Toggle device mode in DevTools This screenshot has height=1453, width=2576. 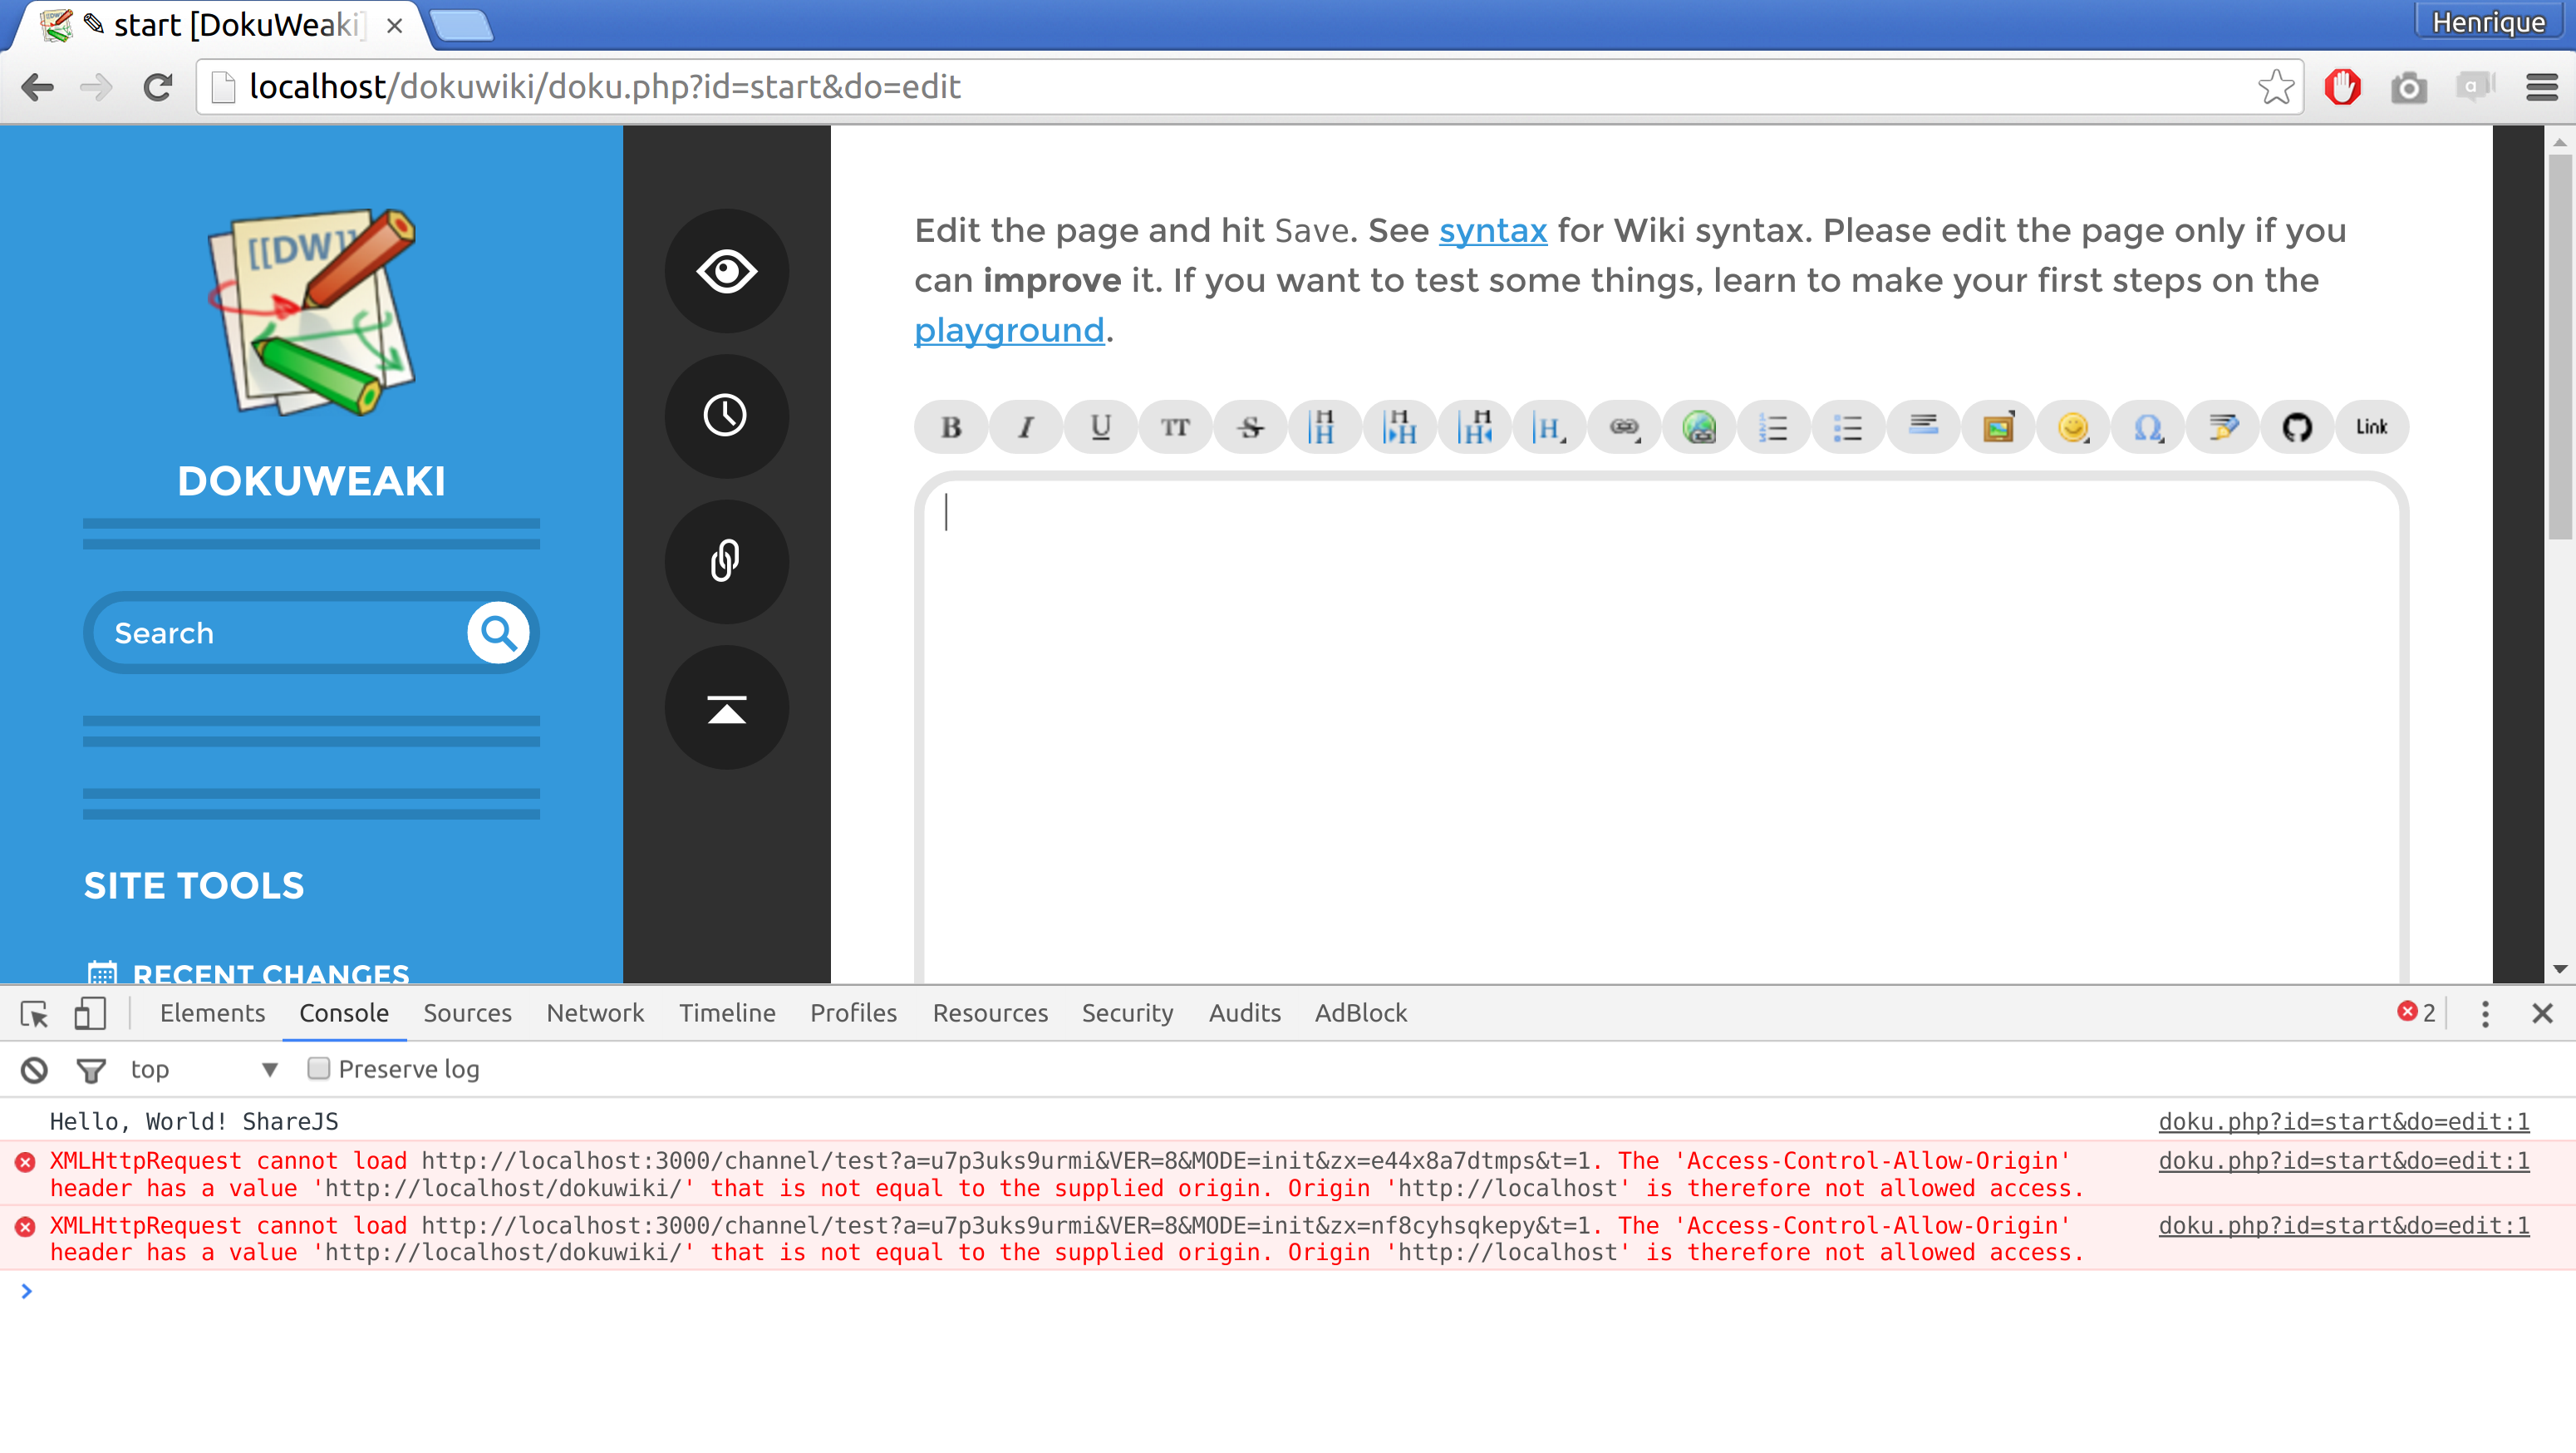pyautogui.click(x=90, y=1013)
